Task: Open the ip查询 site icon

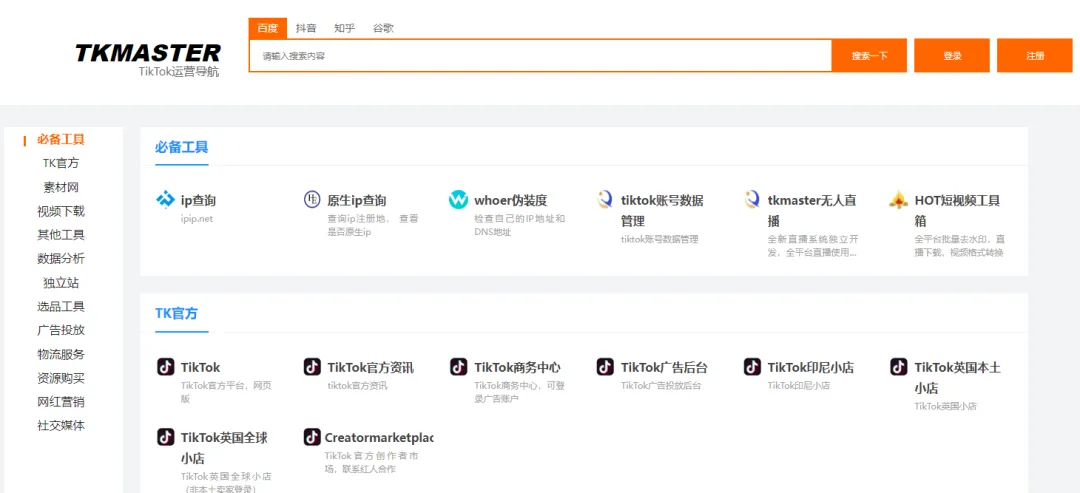Action: click(x=165, y=200)
